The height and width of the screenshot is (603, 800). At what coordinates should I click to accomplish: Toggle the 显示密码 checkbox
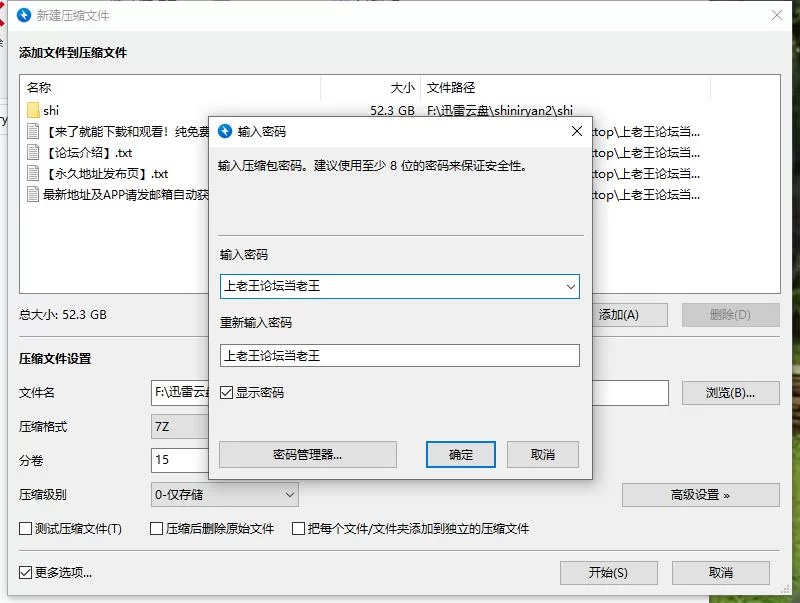227,392
